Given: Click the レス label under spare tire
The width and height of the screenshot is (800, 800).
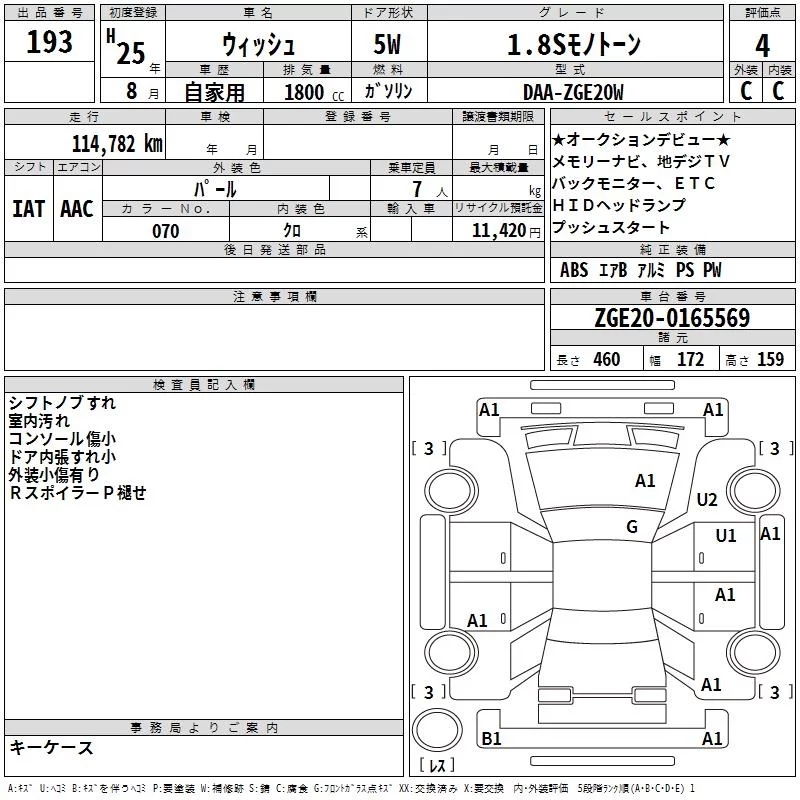Looking at the screenshot, I should pyautogui.click(x=437, y=765).
